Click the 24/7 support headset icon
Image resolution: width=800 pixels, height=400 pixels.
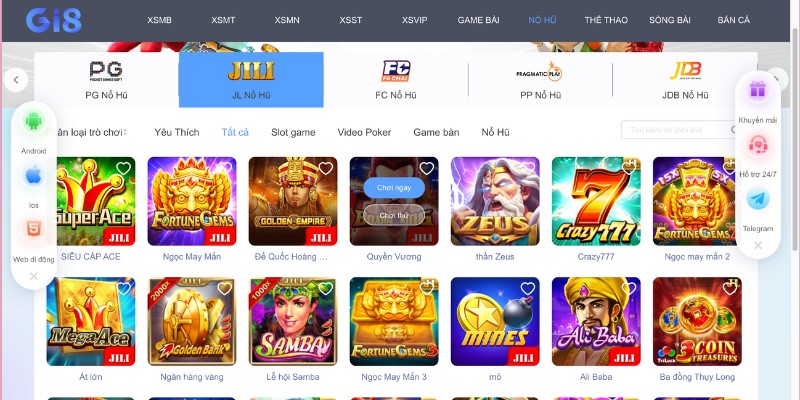[x=758, y=145]
